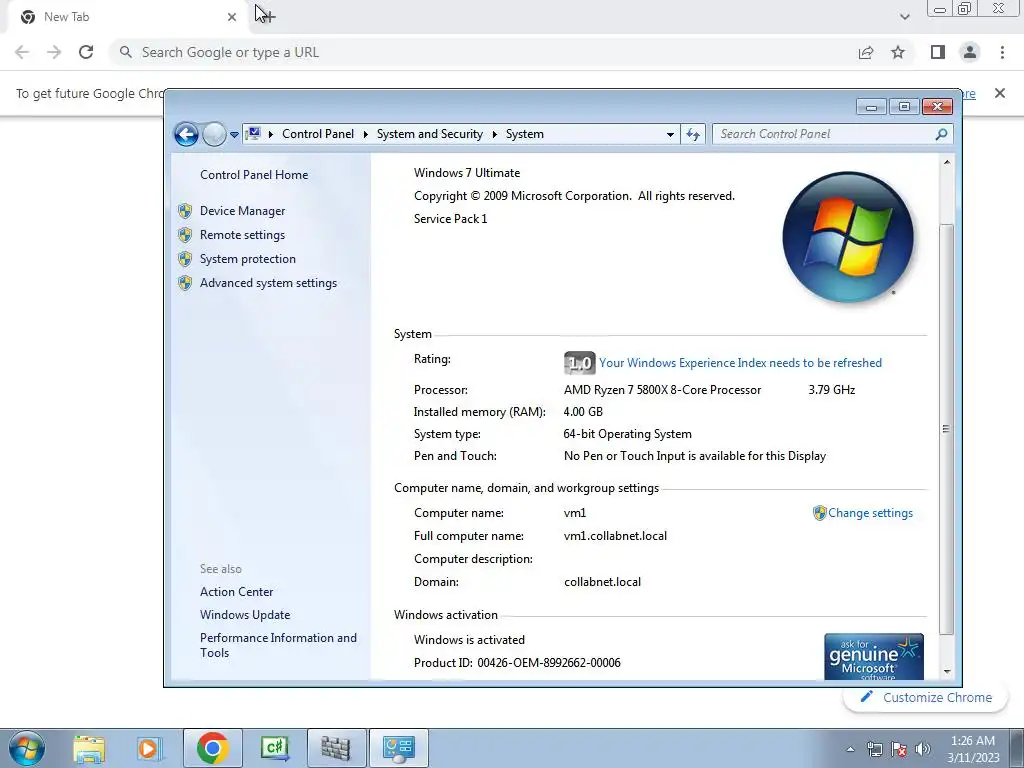The width and height of the screenshot is (1024, 768).
Task: Select the New Tab tab
Action: tap(127, 17)
